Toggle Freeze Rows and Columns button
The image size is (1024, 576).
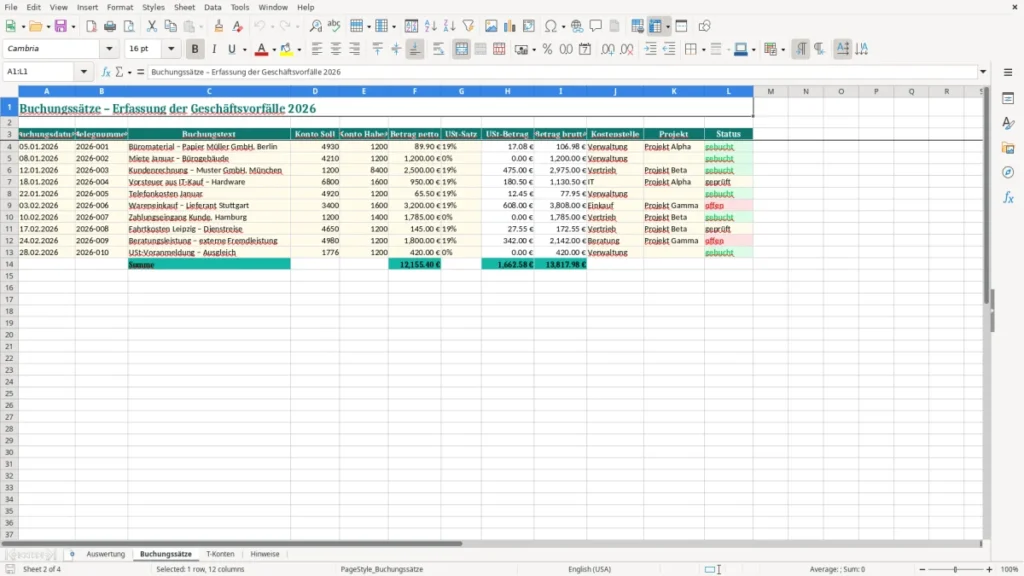[x=655, y=26]
